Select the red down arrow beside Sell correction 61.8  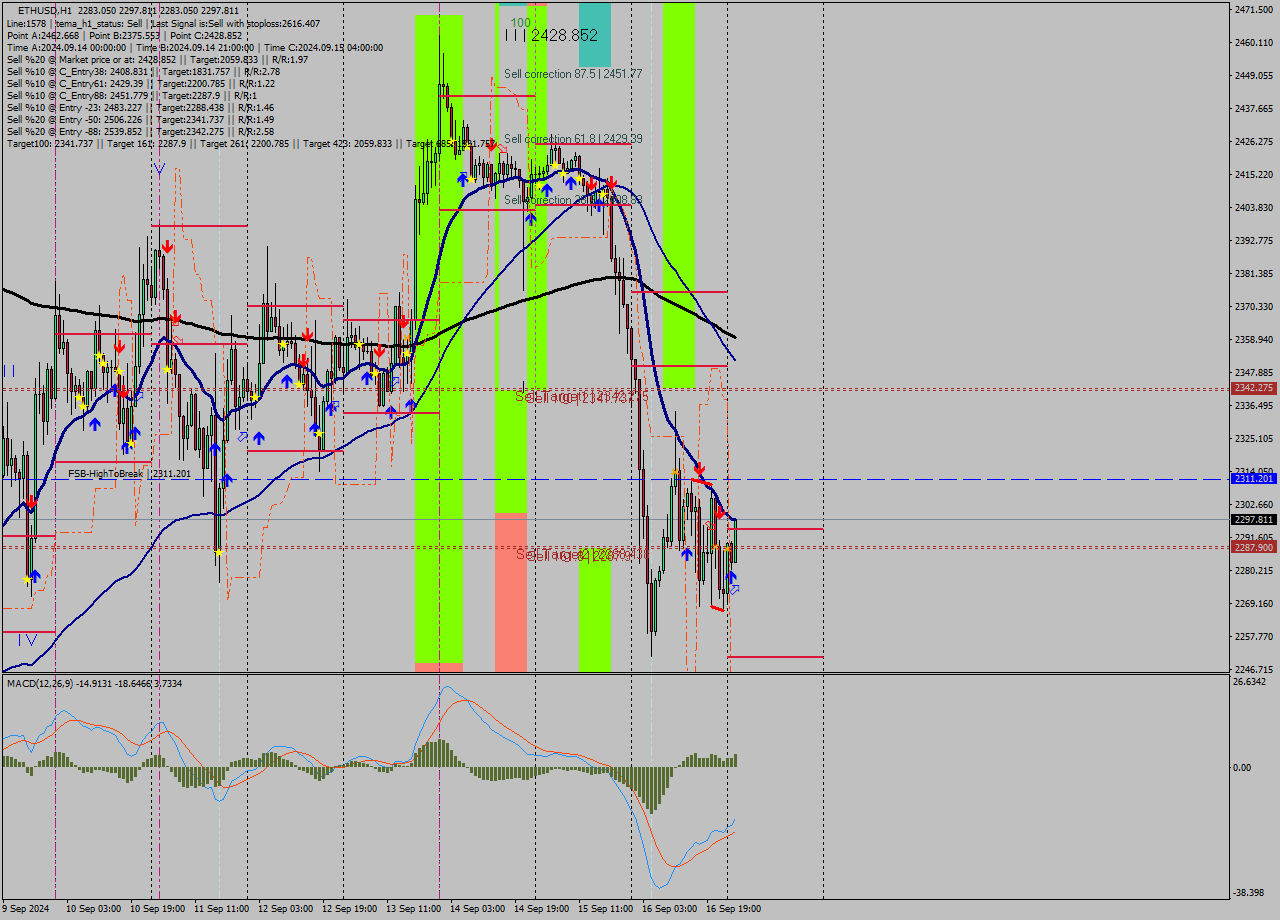tap(491, 145)
